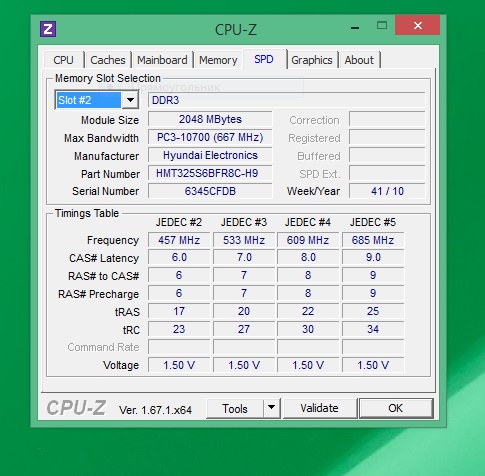Click the Serial Number field 6345CFDB
This screenshot has height=476, width=485.
pos(210,191)
